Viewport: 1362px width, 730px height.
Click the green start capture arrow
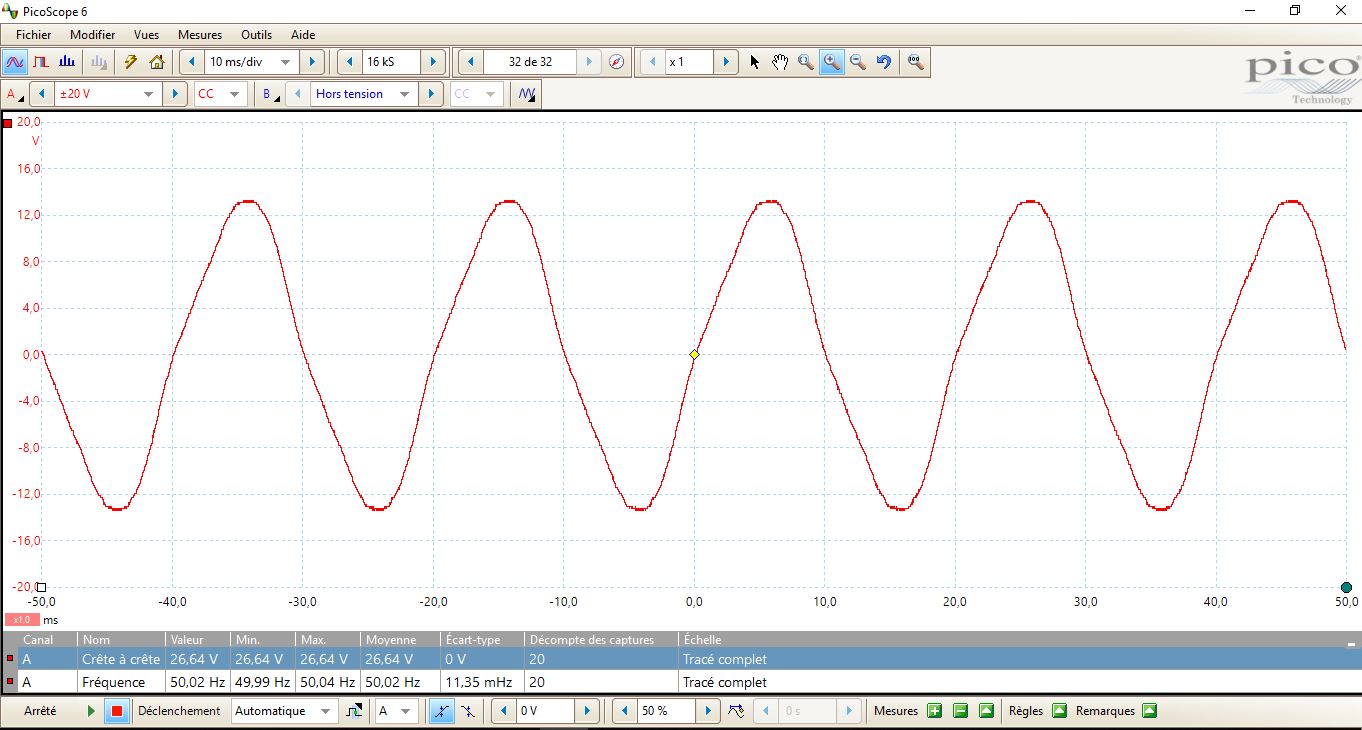[91, 711]
